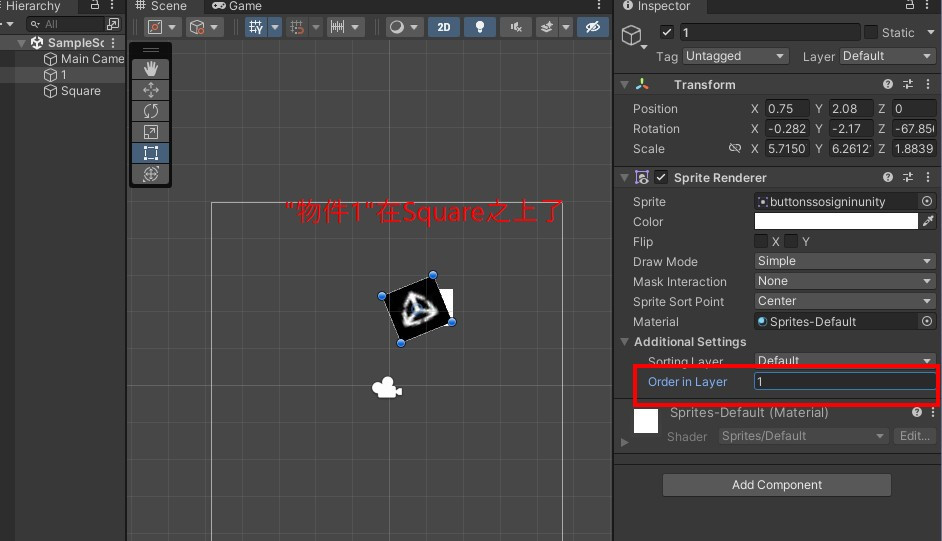Open Draw Mode Simple dropdown
Image resolution: width=942 pixels, height=541 pixels.
pos(845,261)
